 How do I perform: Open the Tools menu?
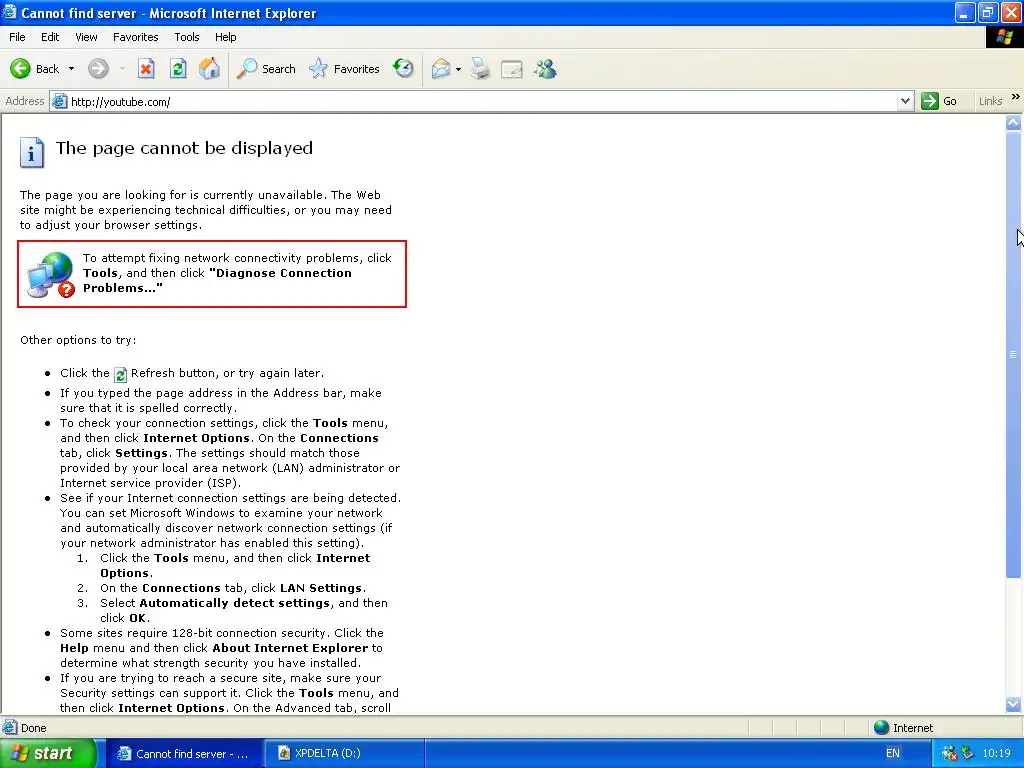tap(186, 37)
